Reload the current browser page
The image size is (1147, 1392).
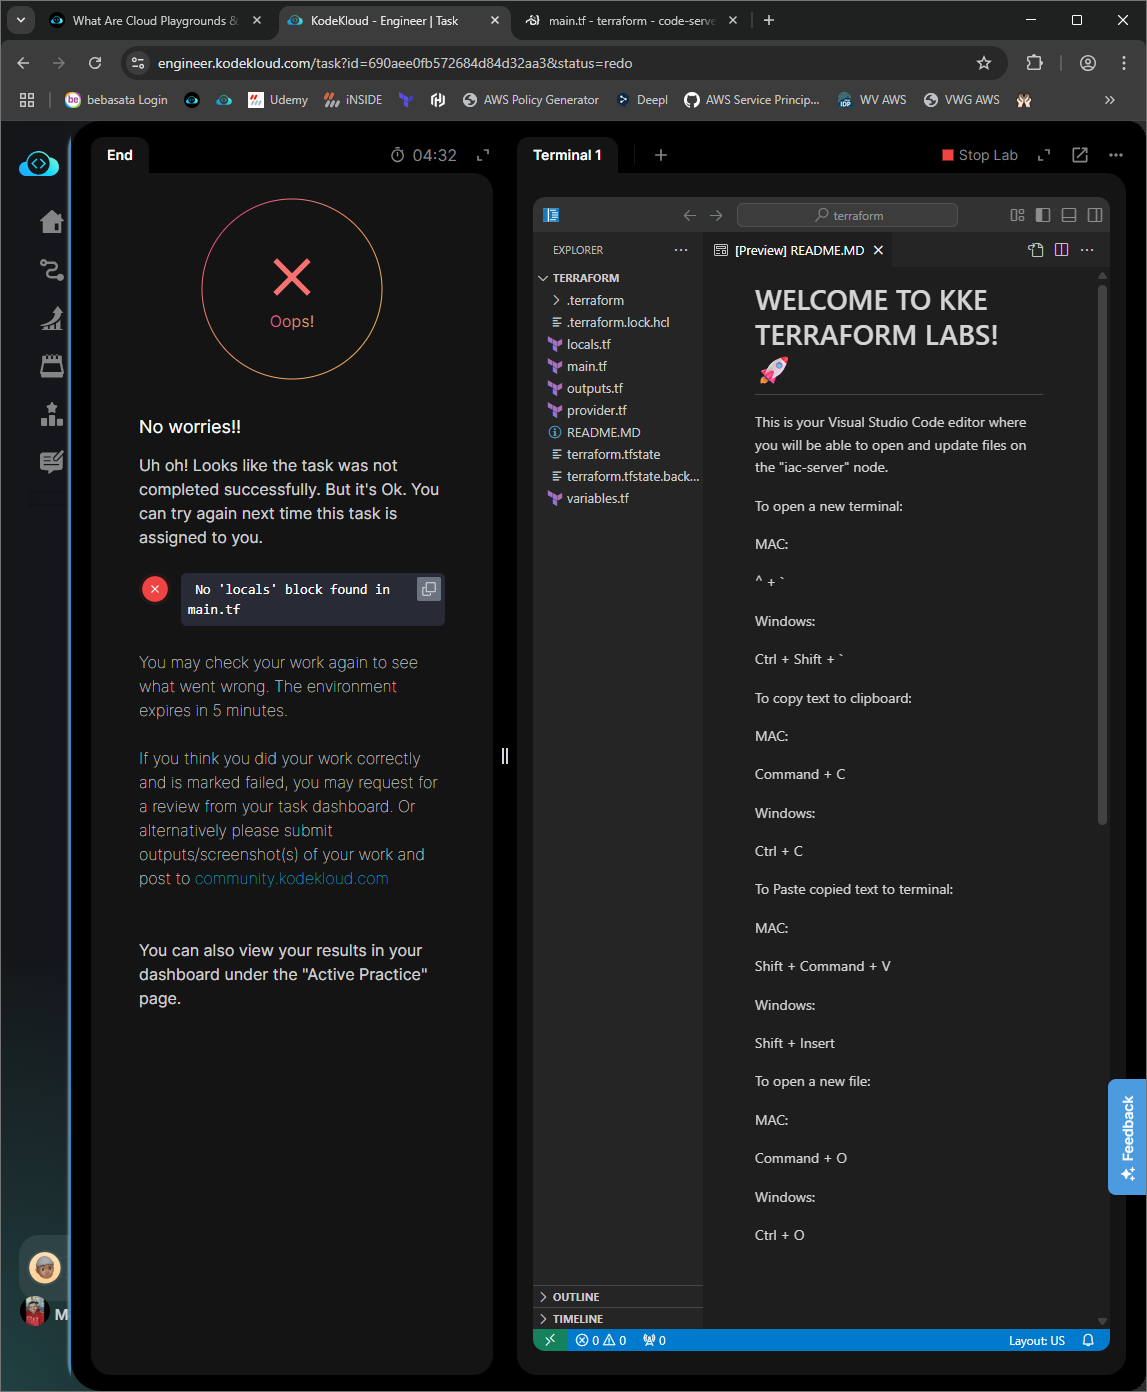point(95,63)
